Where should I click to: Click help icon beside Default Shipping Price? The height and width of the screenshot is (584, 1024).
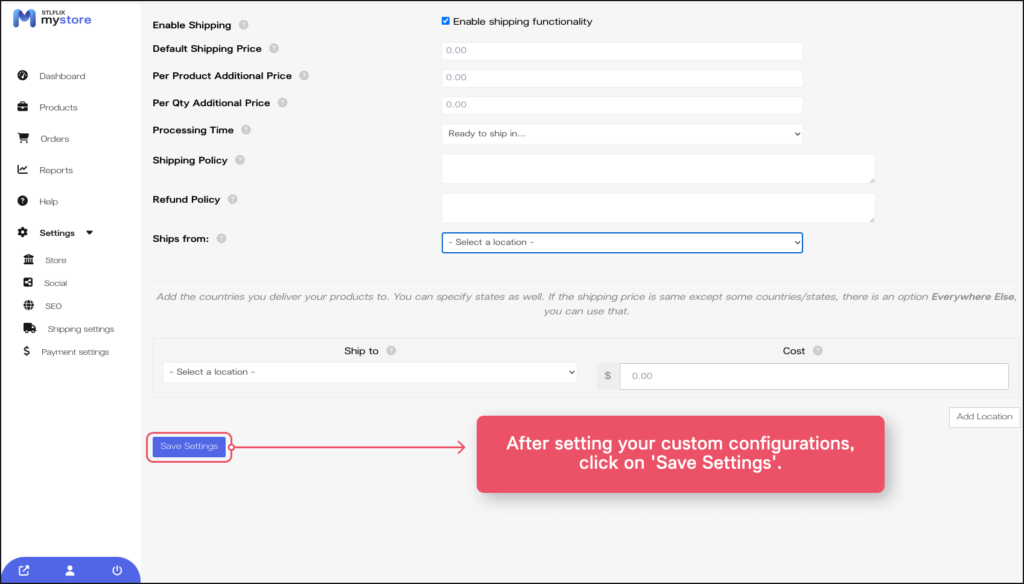(274, 48)
